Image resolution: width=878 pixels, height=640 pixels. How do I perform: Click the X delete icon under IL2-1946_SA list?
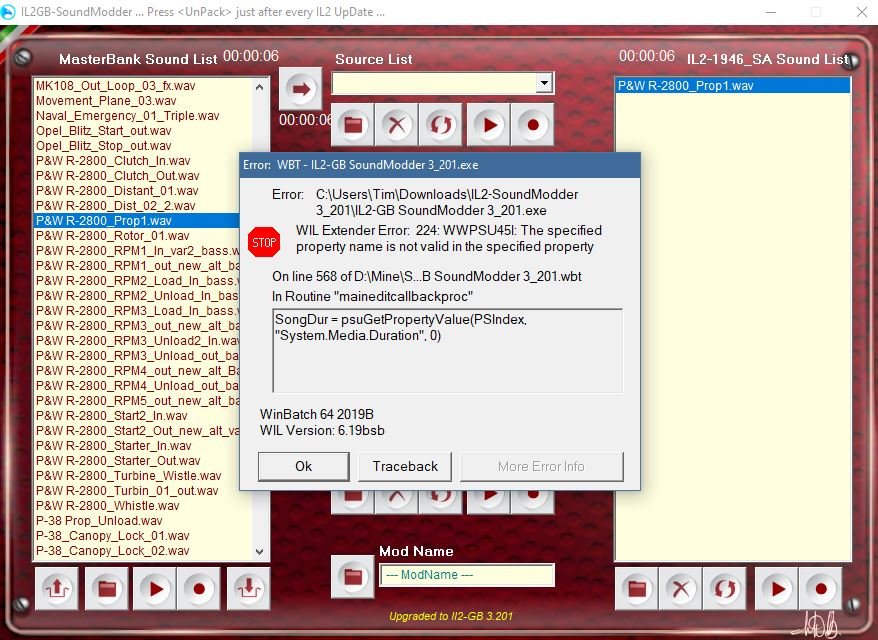click(x=680, y=588)
